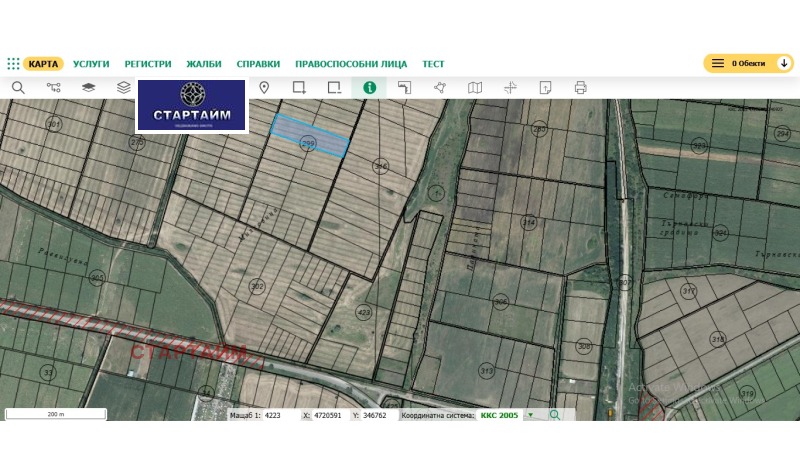800x449 pixels.
Task: Click parcel label 314 on map
Action: [x=529, y=222]
